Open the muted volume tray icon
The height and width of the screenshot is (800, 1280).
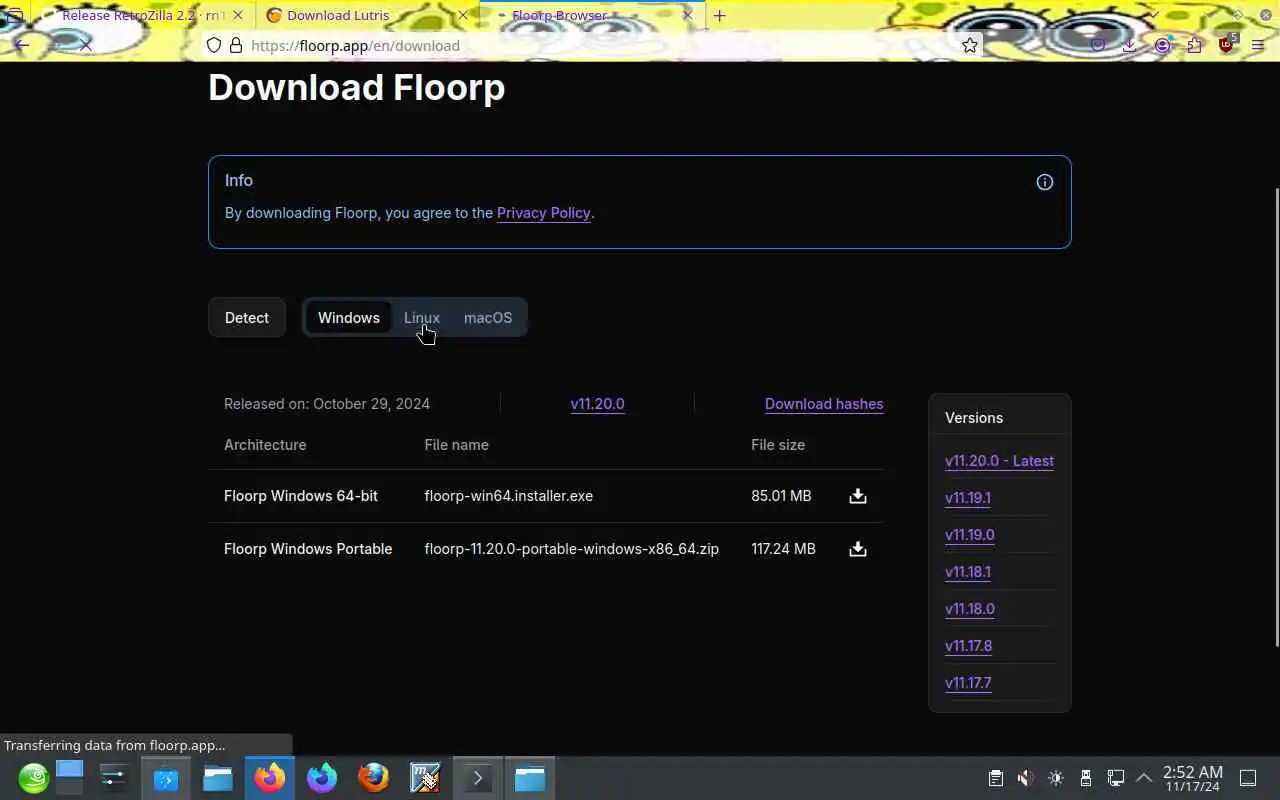(1025, 778)
